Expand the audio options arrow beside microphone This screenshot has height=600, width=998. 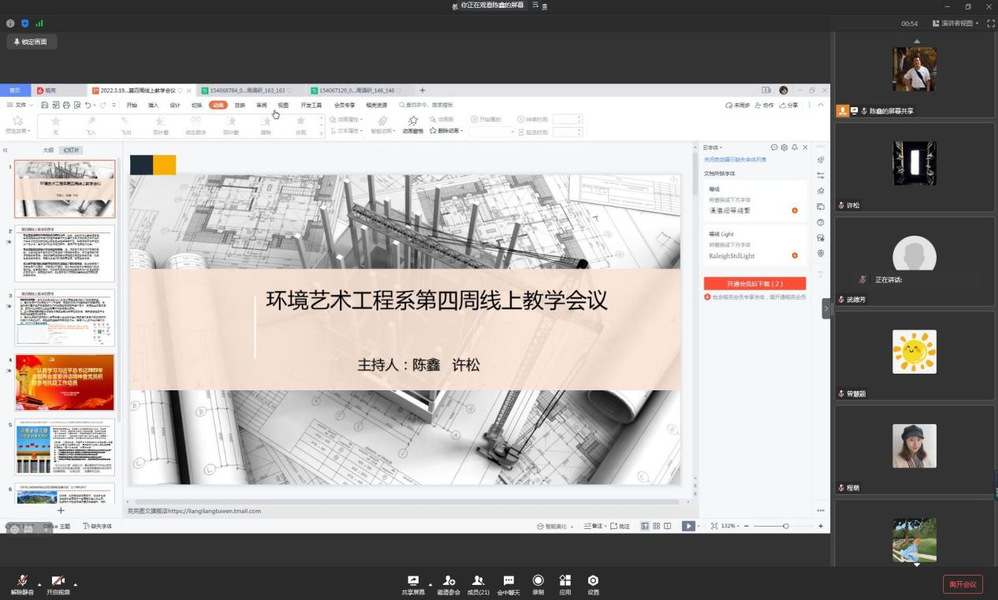pos(39,582)
